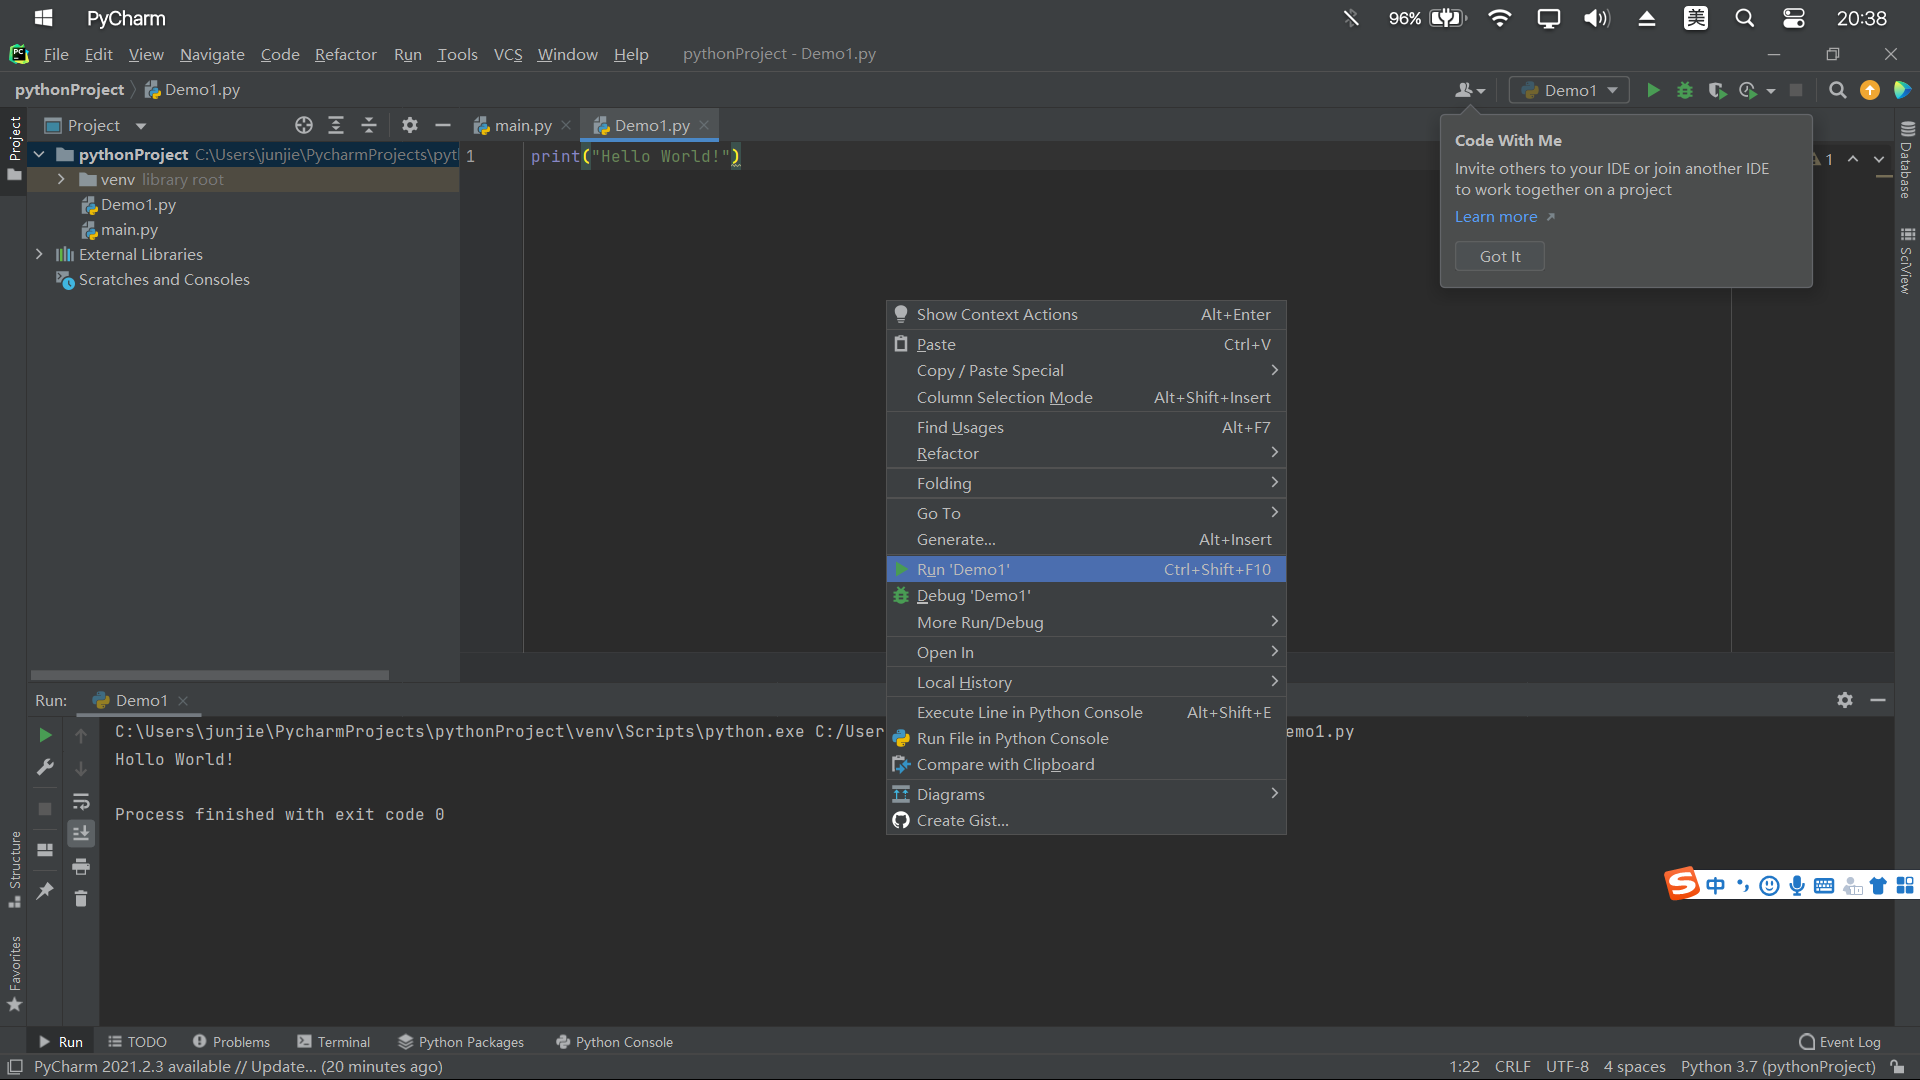Screen dimensions: 1920x1080
Task: Hide the Project tool window
Action: click(443, 125)
